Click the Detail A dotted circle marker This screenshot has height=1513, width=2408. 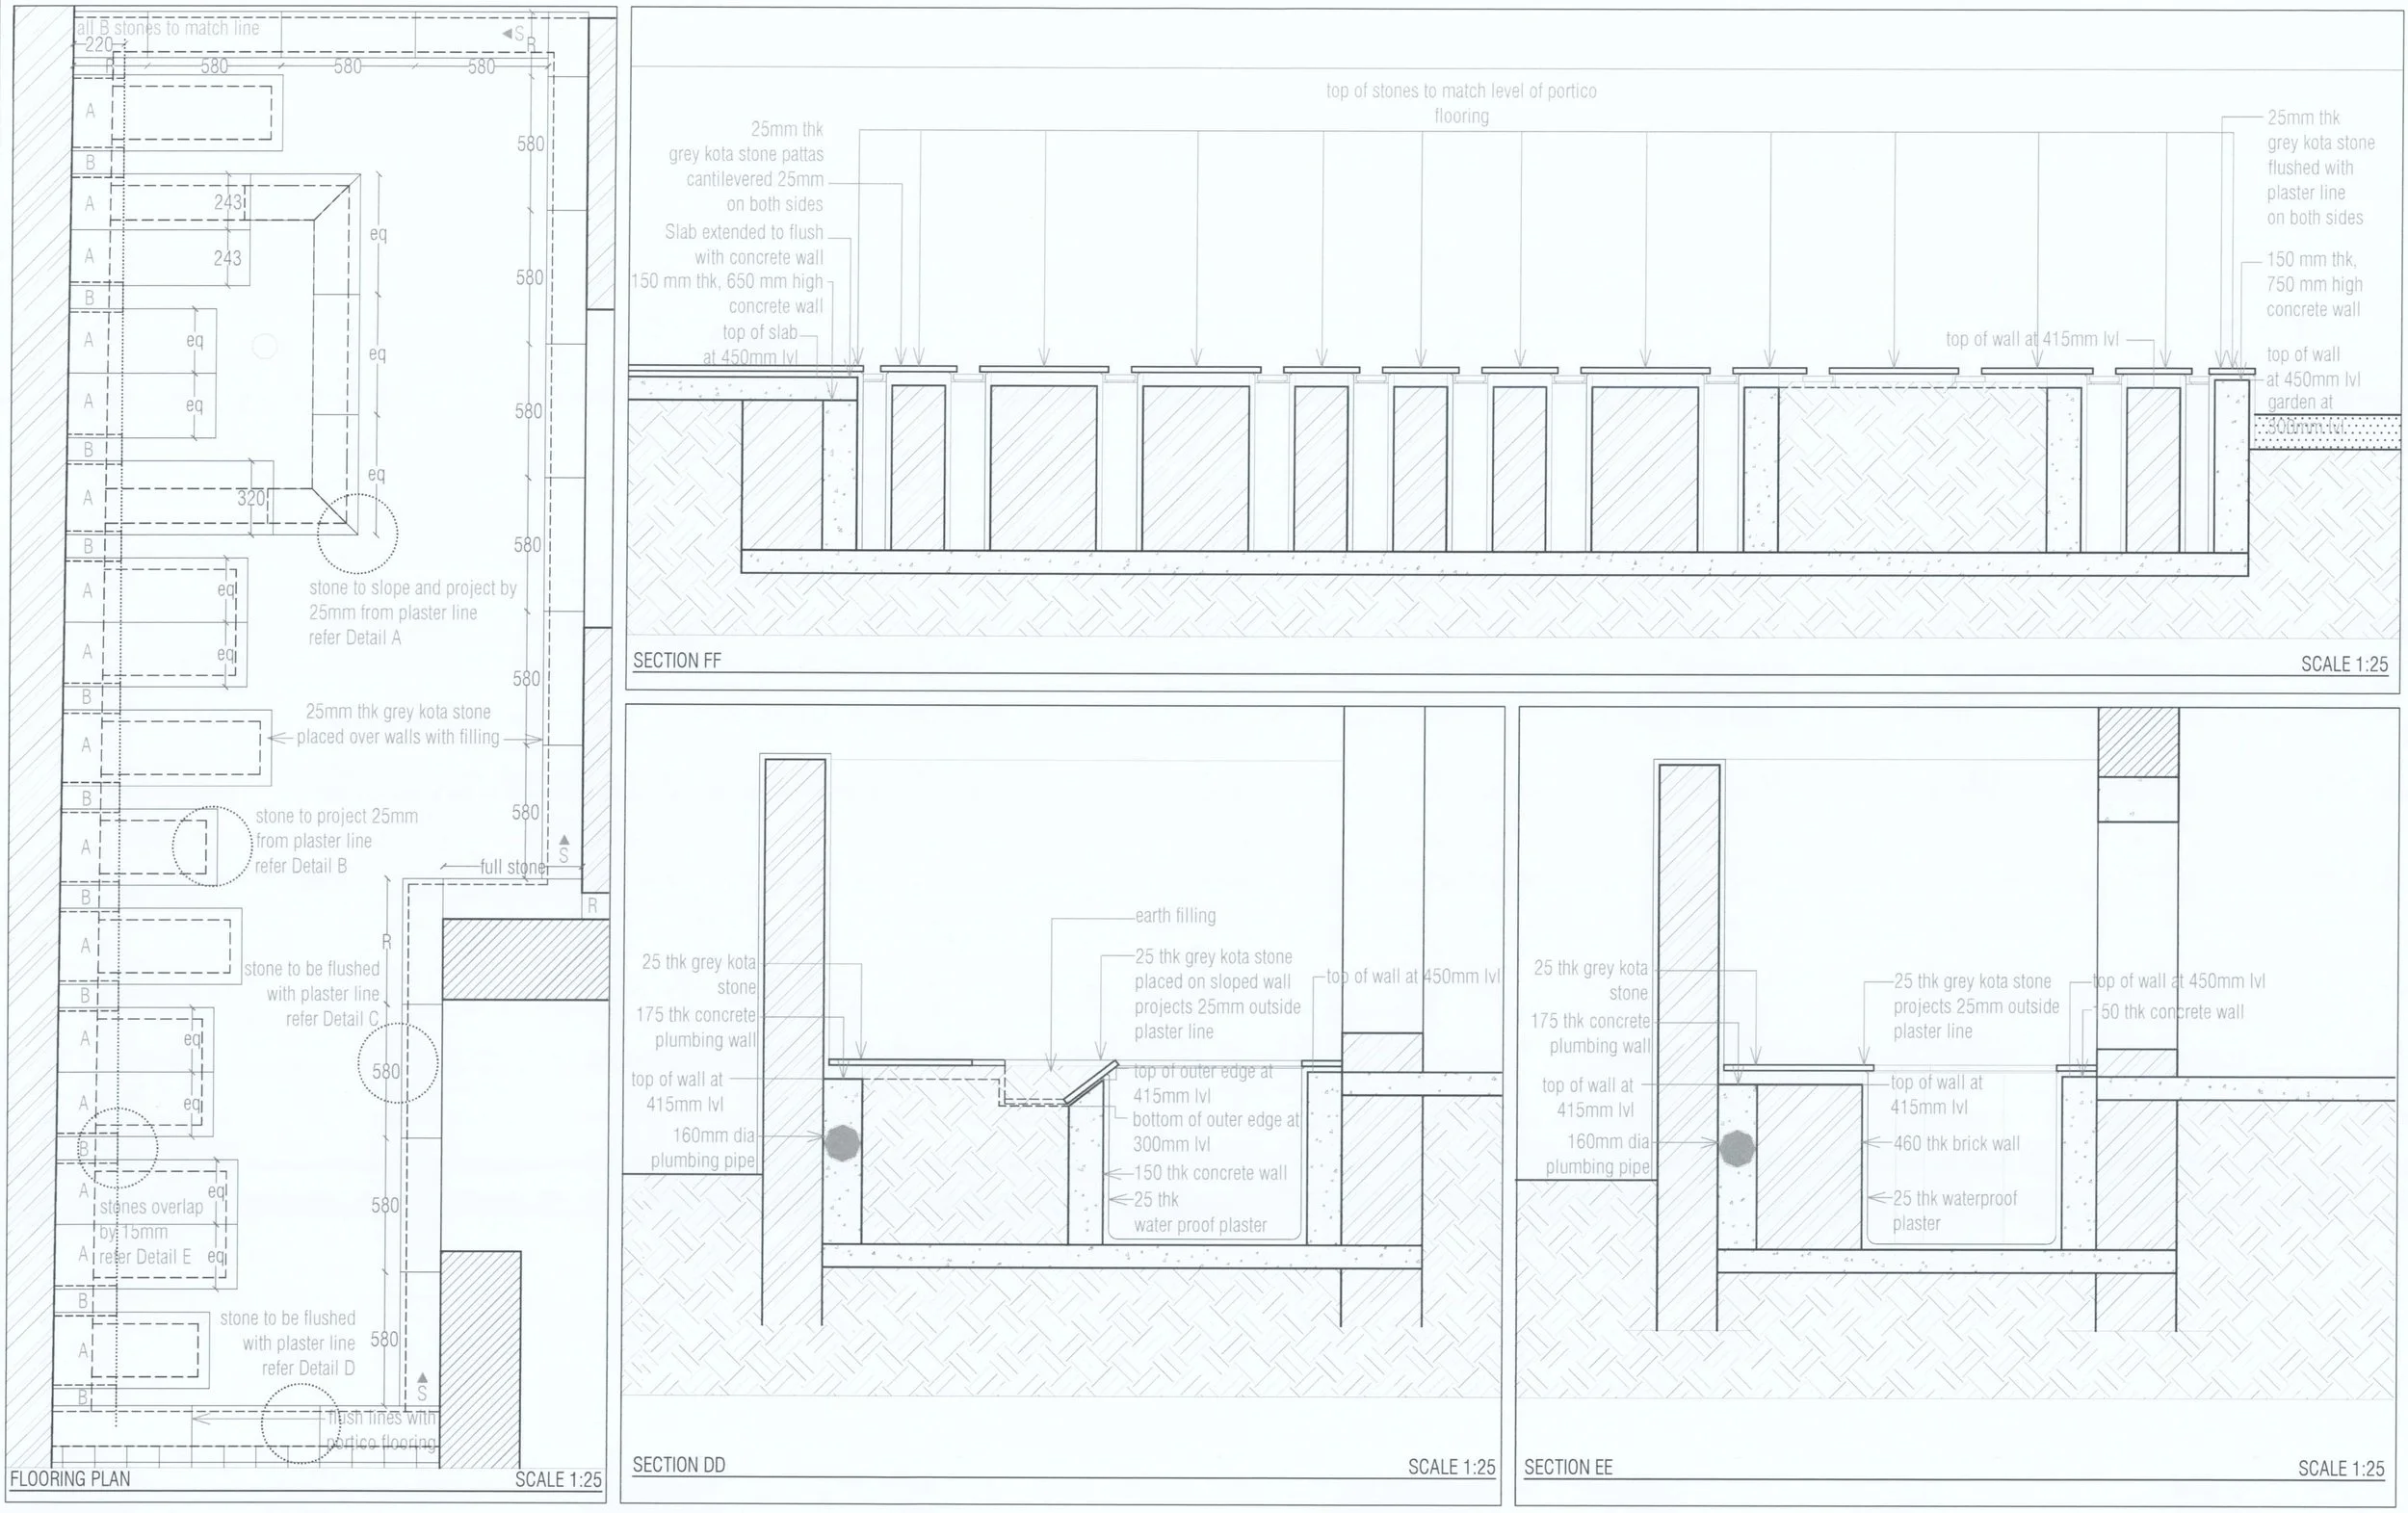point(357,533)
